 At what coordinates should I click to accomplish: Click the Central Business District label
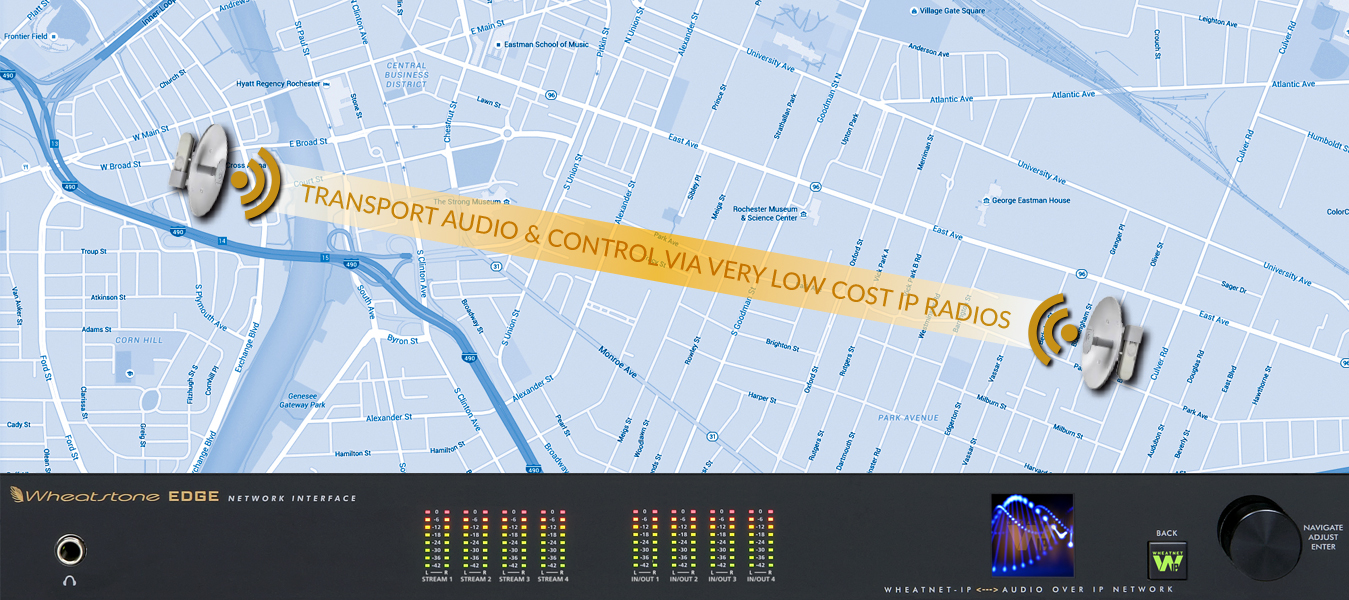(406, 75)
